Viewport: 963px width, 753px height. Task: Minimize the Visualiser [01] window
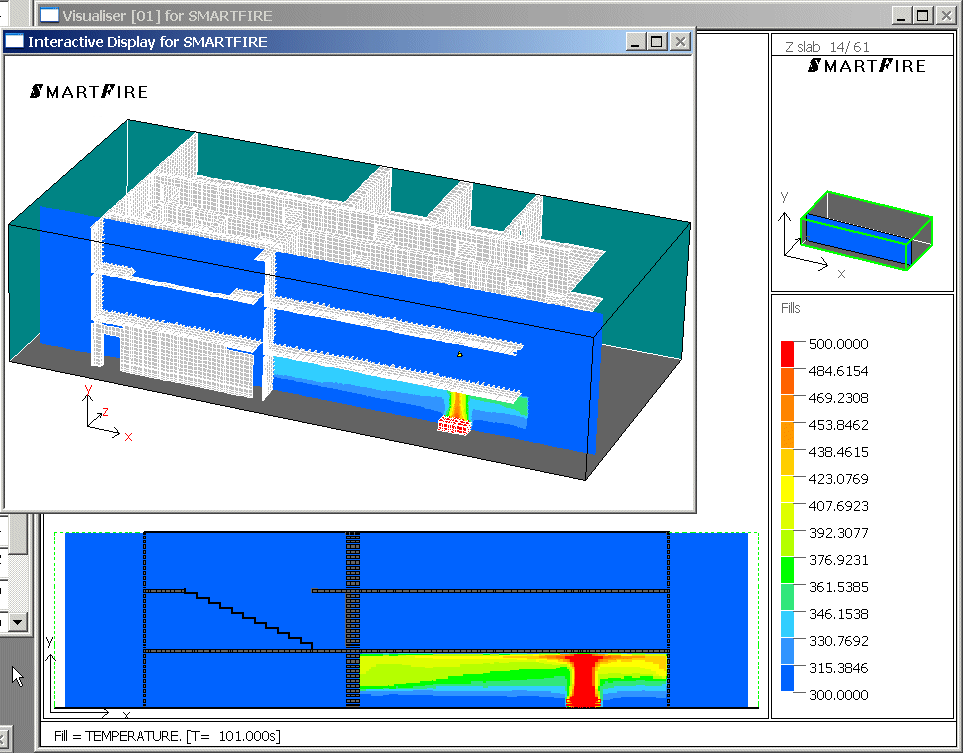[901, 15]
